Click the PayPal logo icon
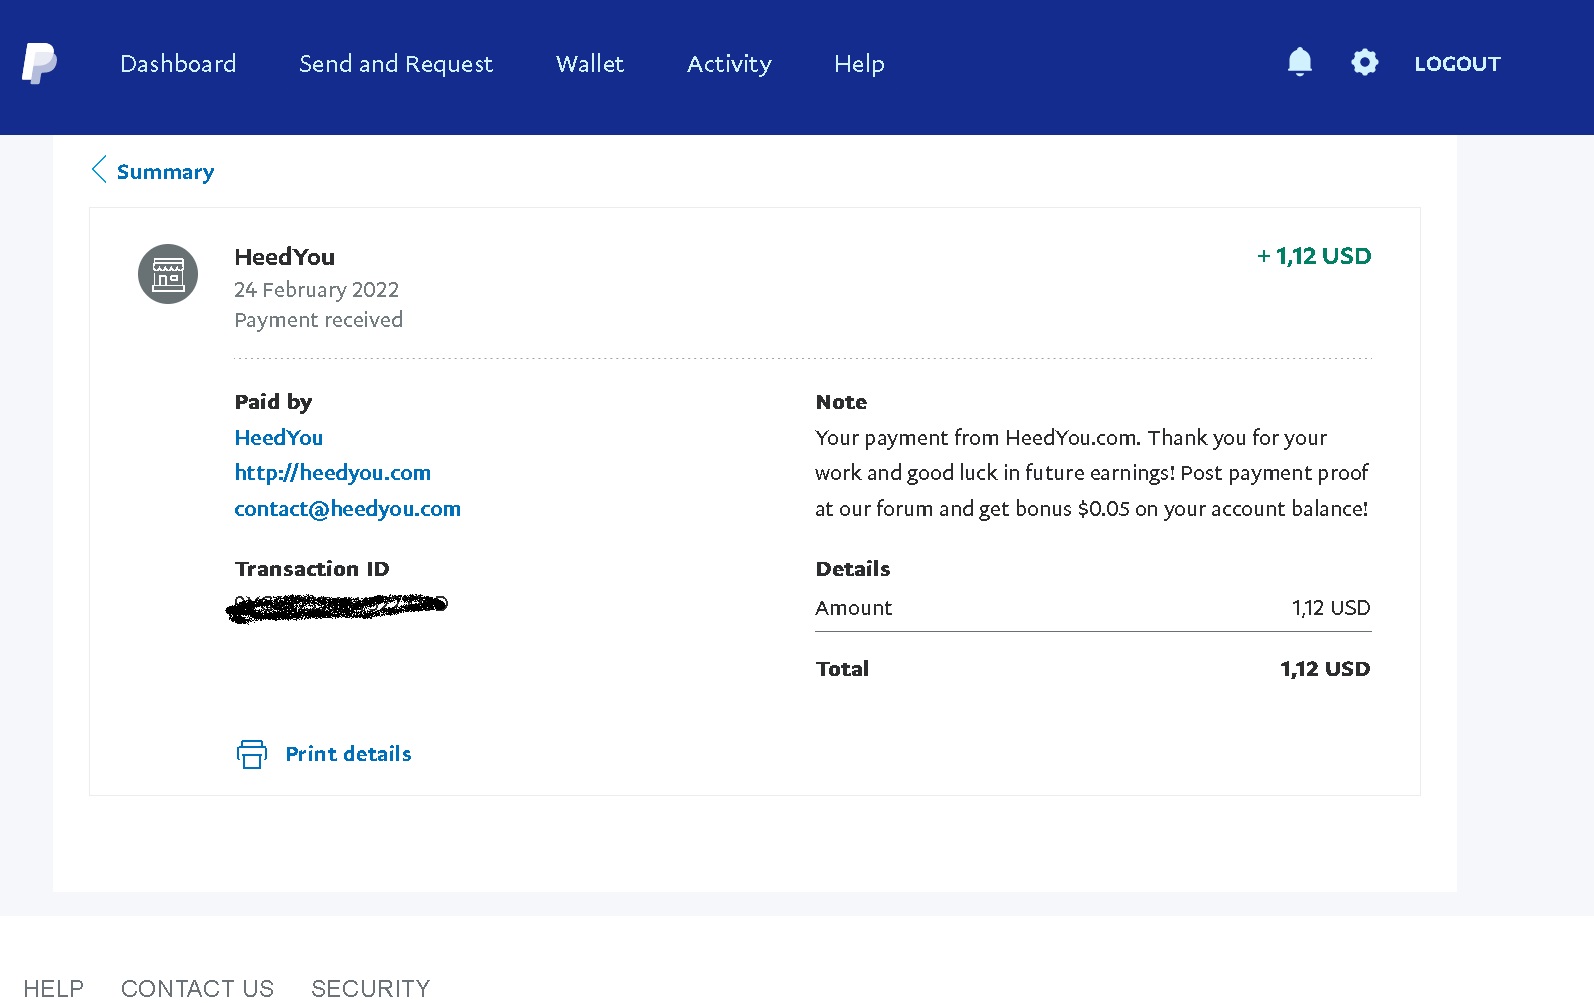The height and width of the screenshot is (1003, 1594). tap(39, 64)
